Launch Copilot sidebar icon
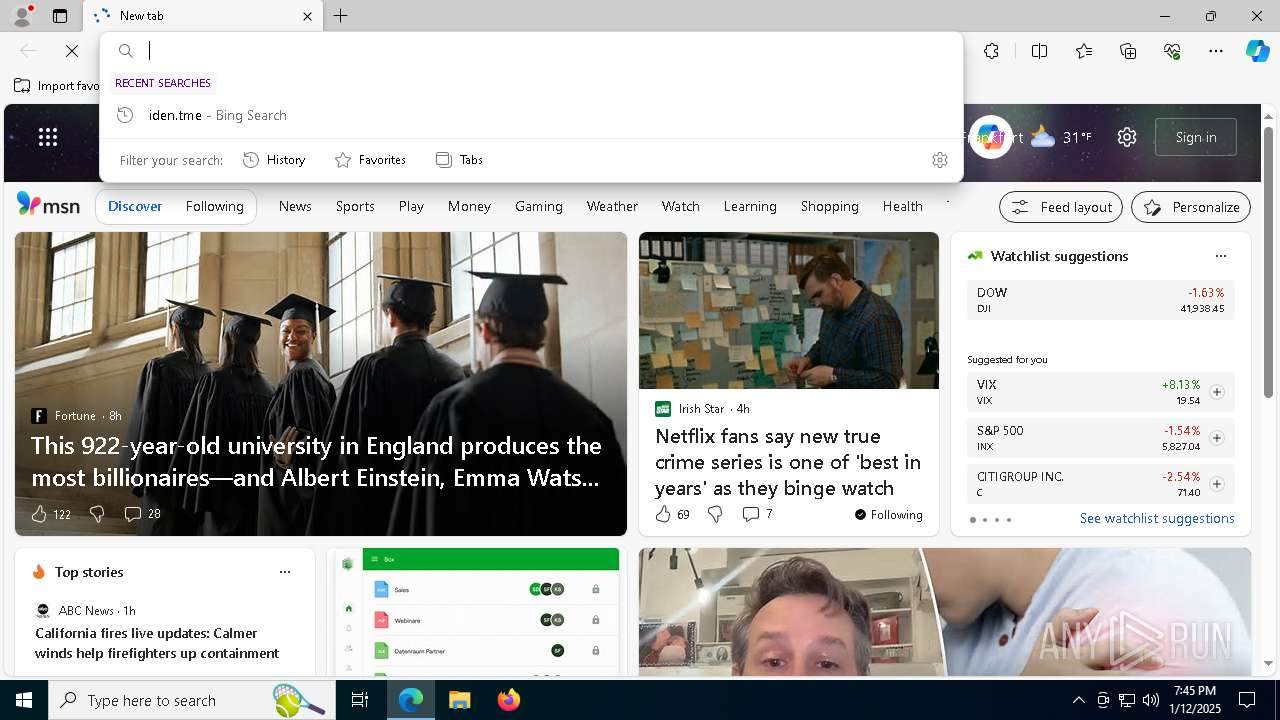The height and width of the screenshot is (720, 1280). 1257,51
